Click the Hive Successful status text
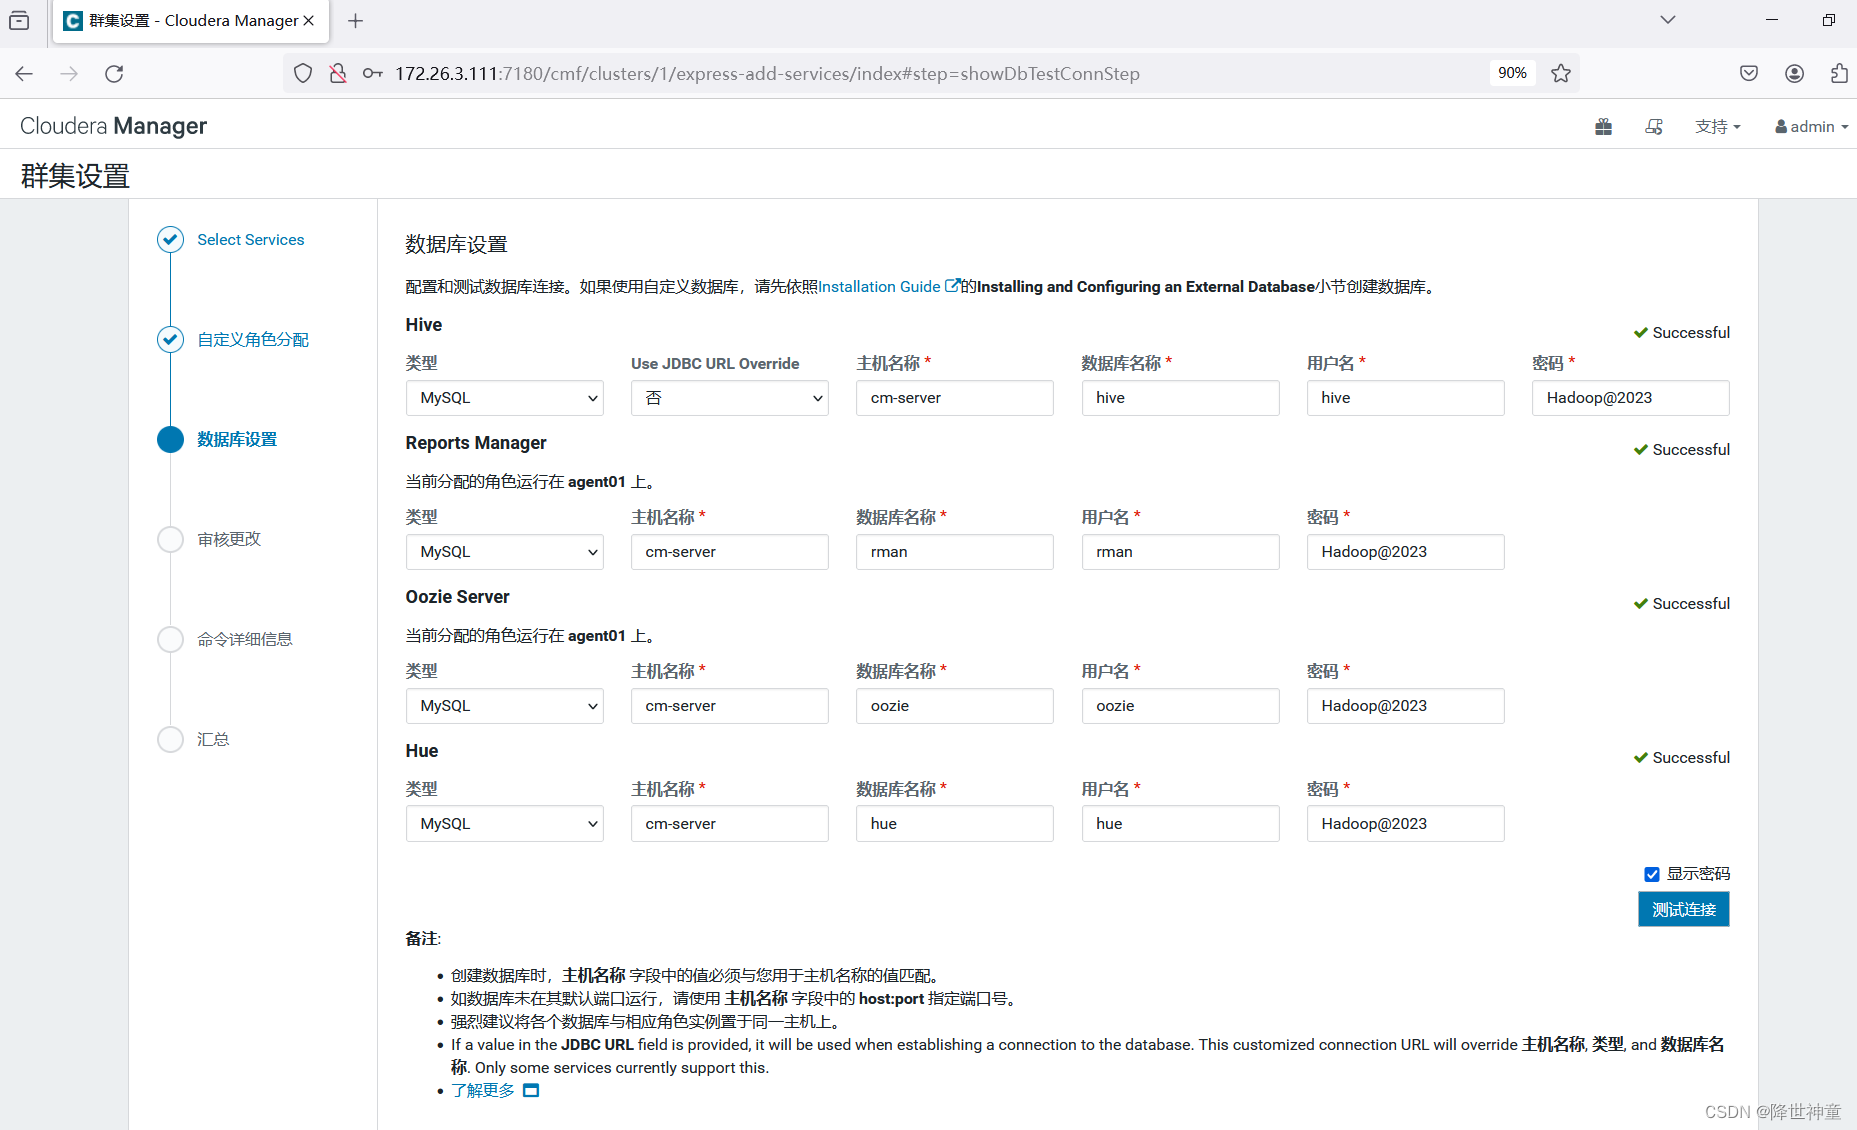 pos(1691,333)
